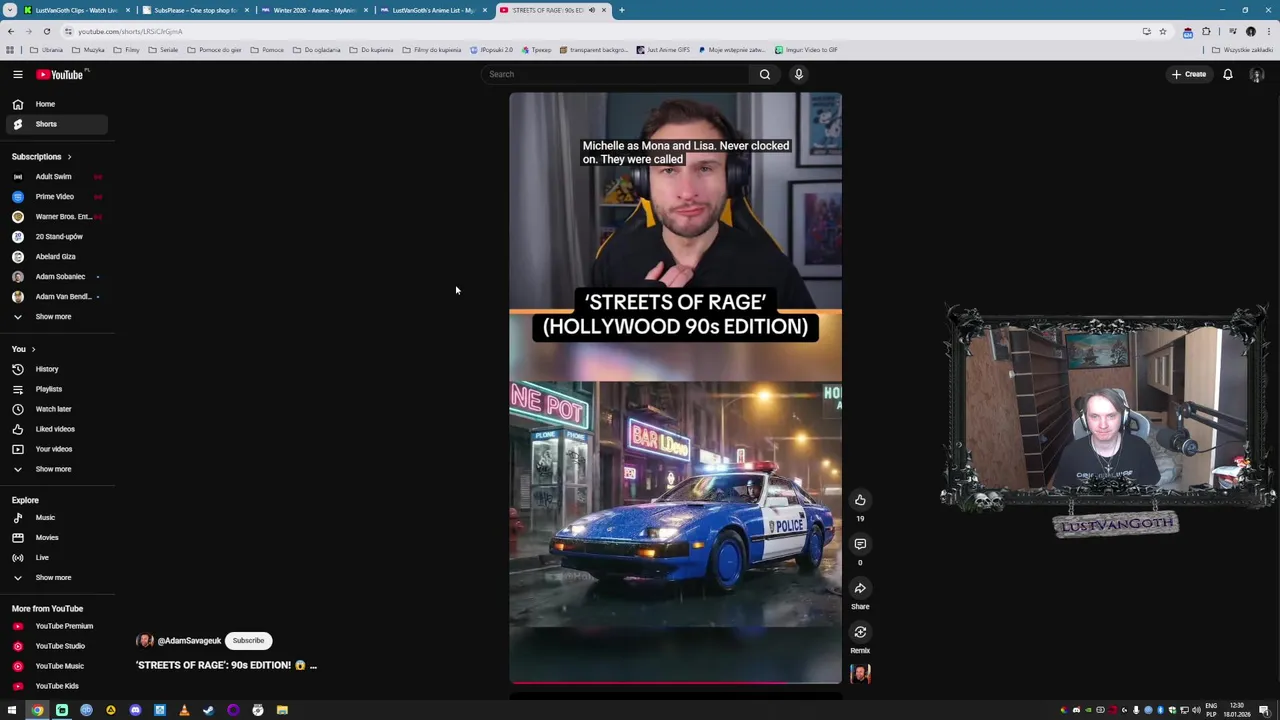Screen dimensions: 1280x720
Task: Open the YouTube account avatar menu
Action: (x=1257, y=74)
